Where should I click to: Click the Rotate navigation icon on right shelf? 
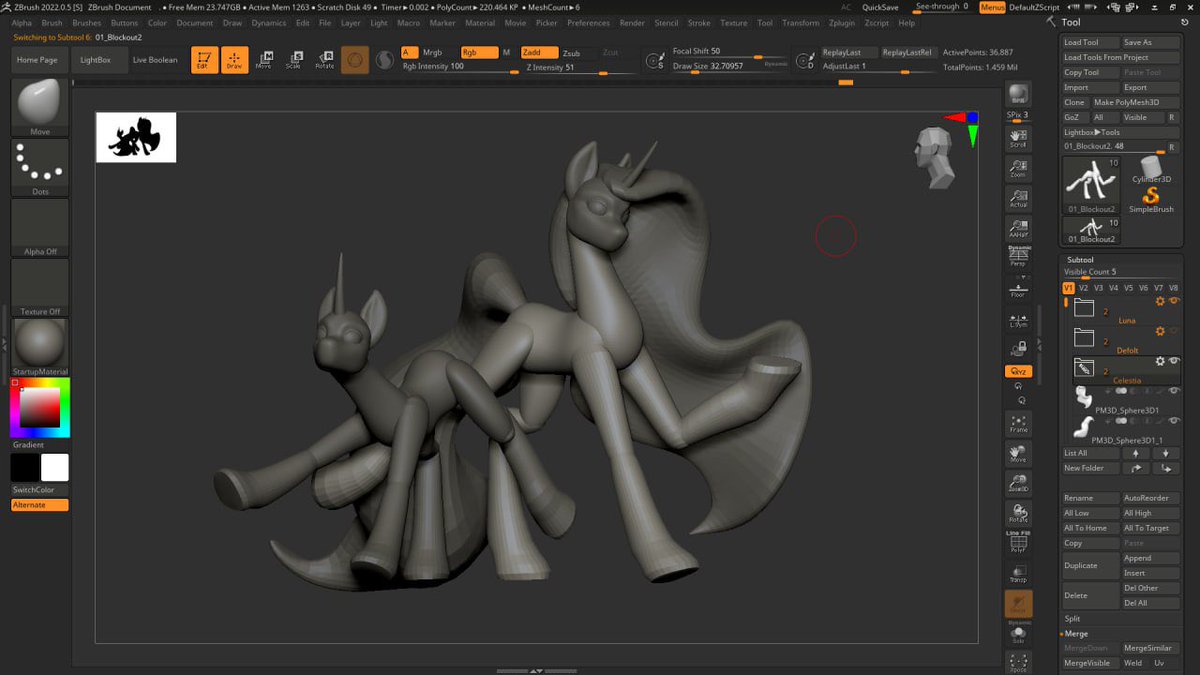coord(1018,513)
